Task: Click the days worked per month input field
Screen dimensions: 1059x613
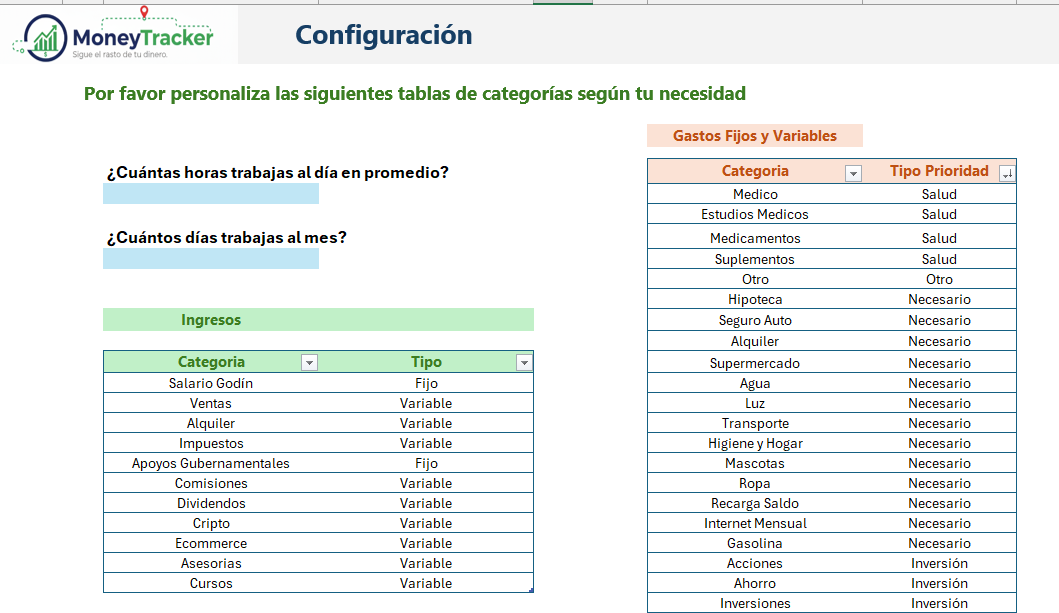Action: pos(211,259)
